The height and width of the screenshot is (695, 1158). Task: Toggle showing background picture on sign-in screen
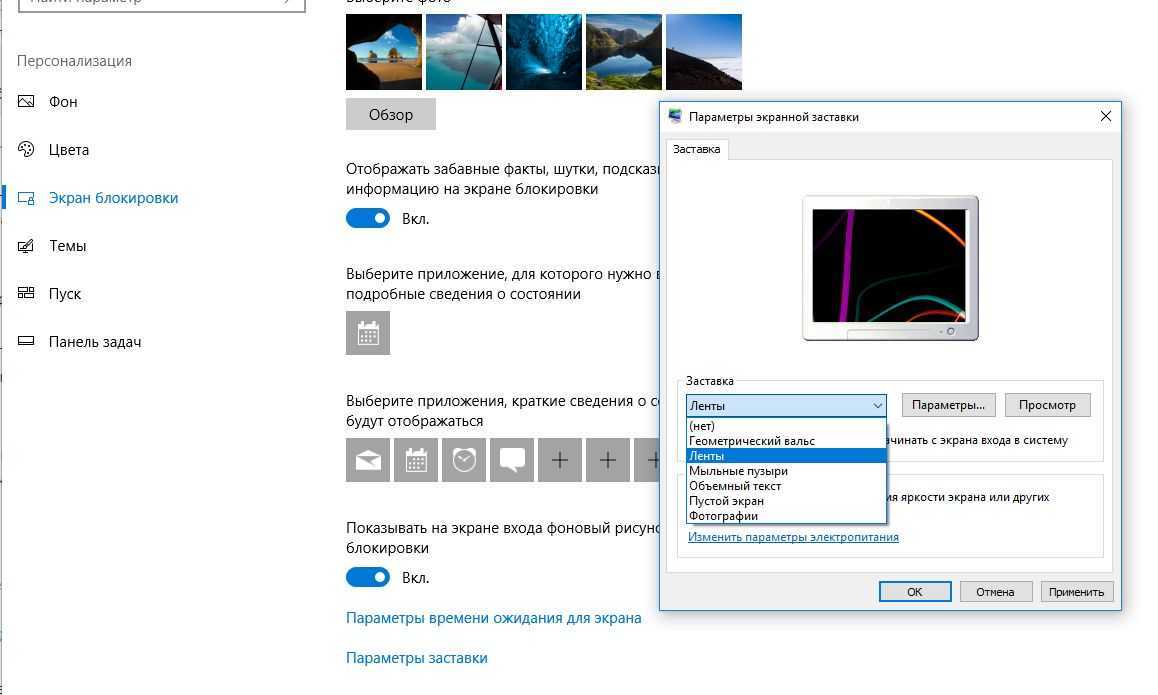(368, 577)
